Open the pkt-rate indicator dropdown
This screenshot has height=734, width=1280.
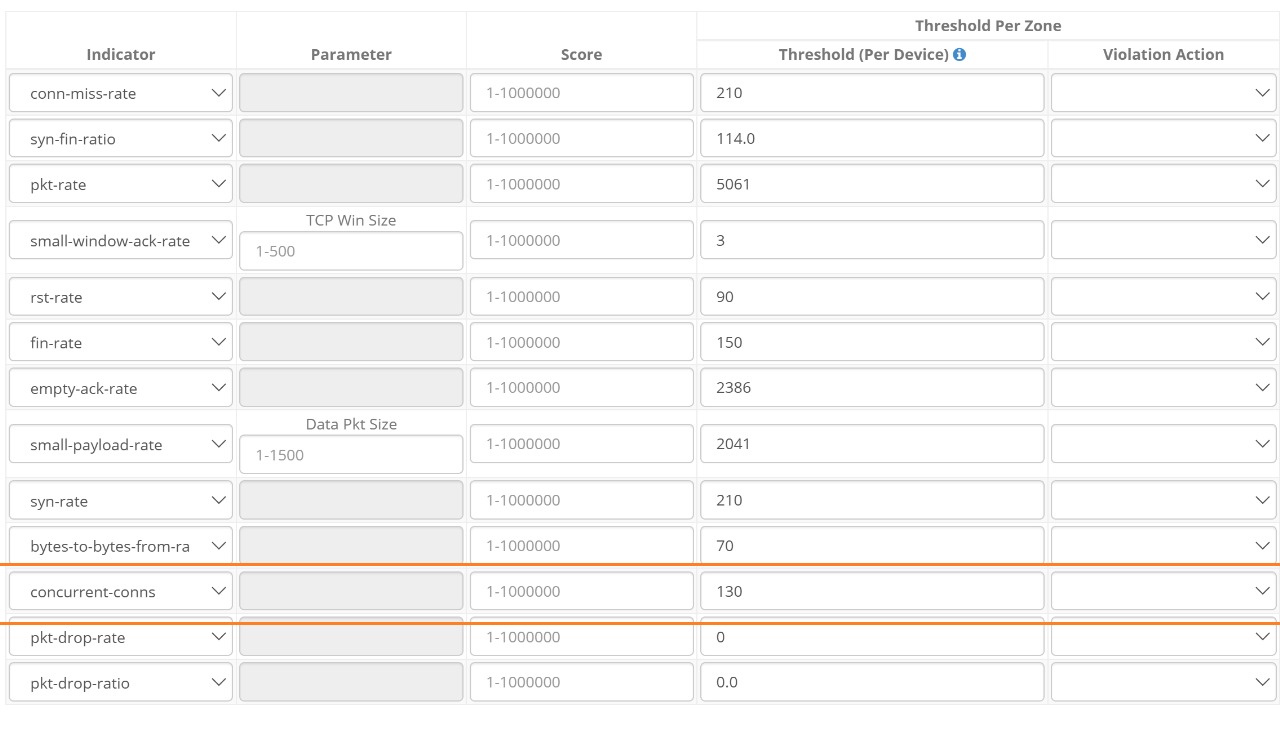click(120, 185)
